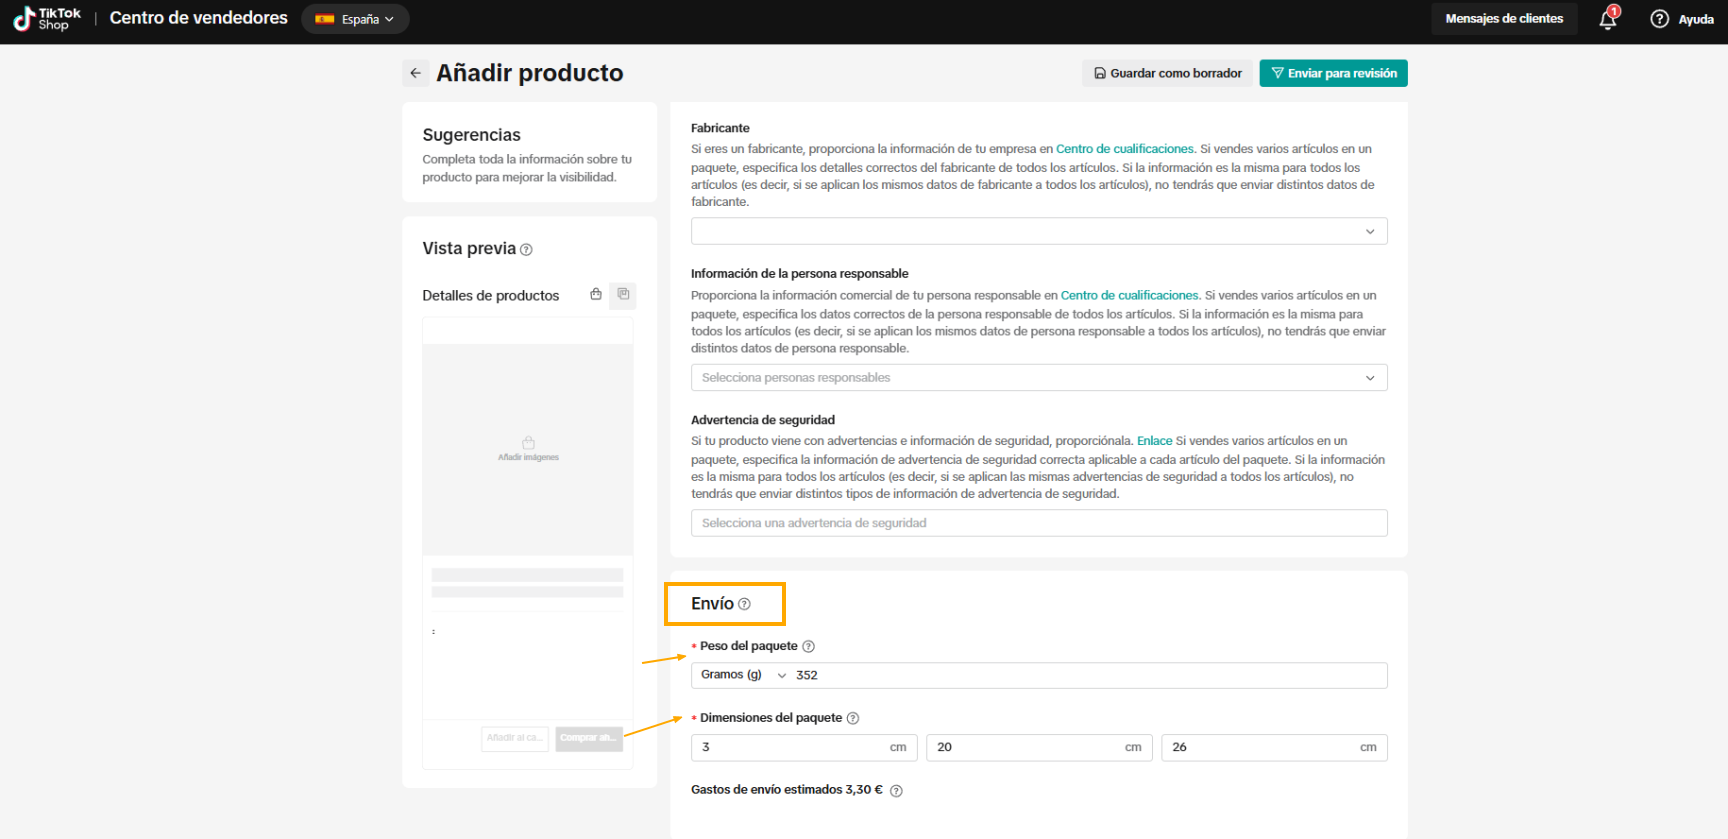Click the Ayuda help icon
1728x839 pixels.
pyautogui.click(x=1659, y=19)
